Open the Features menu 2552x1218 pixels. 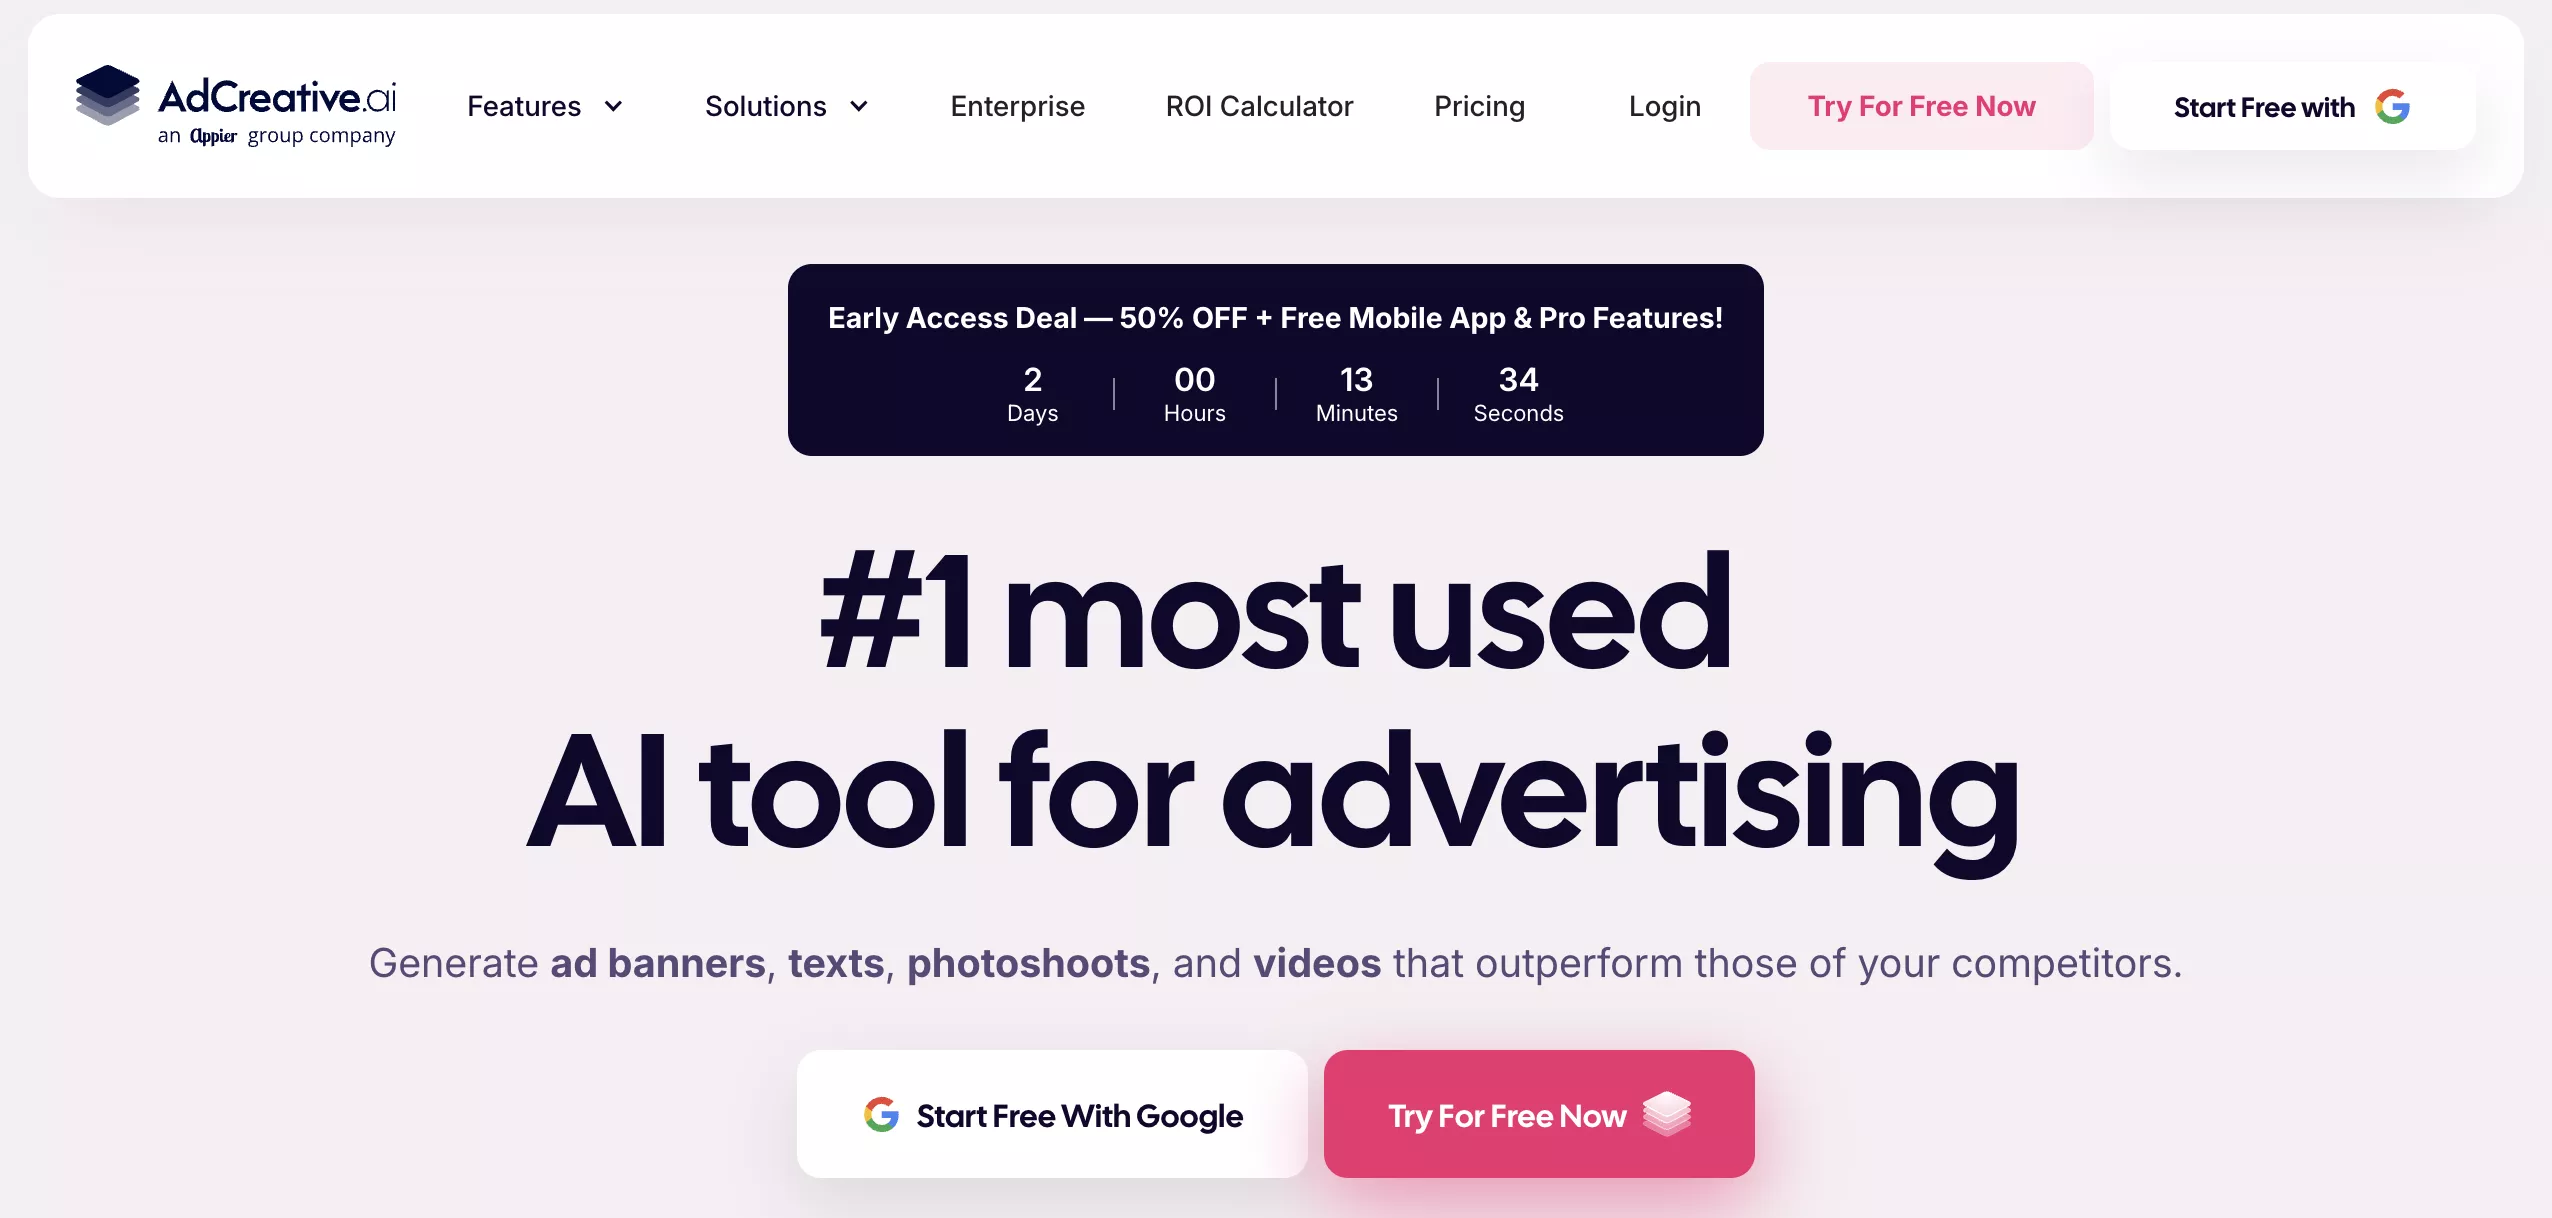tap(545, 106)
